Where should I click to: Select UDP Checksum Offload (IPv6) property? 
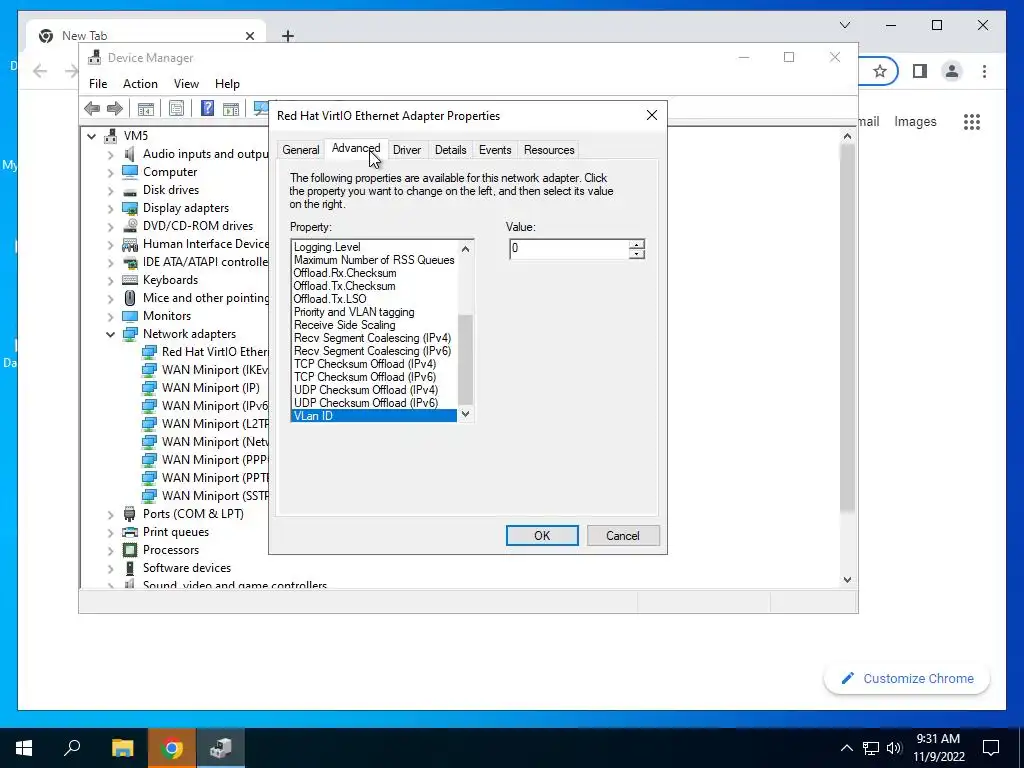point(374,403)
